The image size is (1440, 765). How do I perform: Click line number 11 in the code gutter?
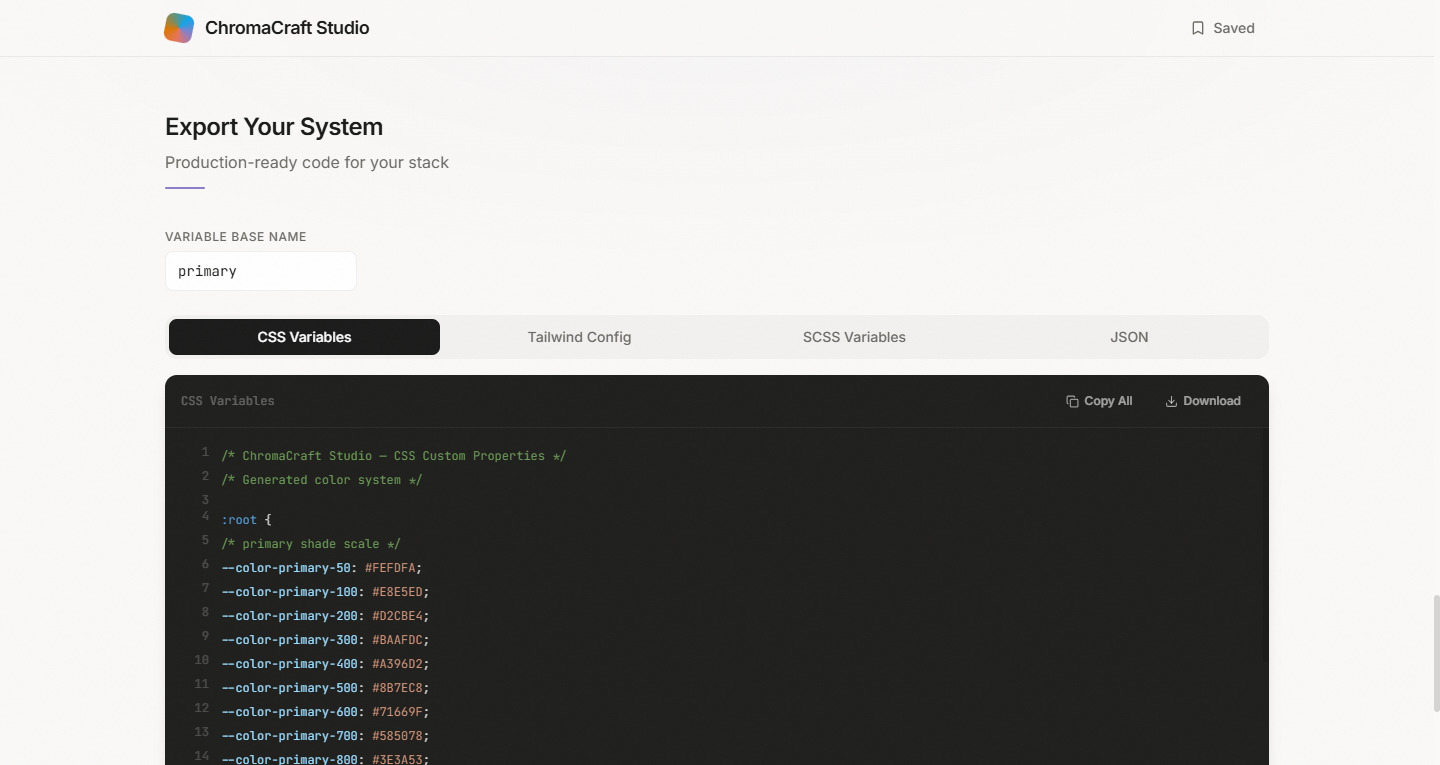[x=202, y=684]
